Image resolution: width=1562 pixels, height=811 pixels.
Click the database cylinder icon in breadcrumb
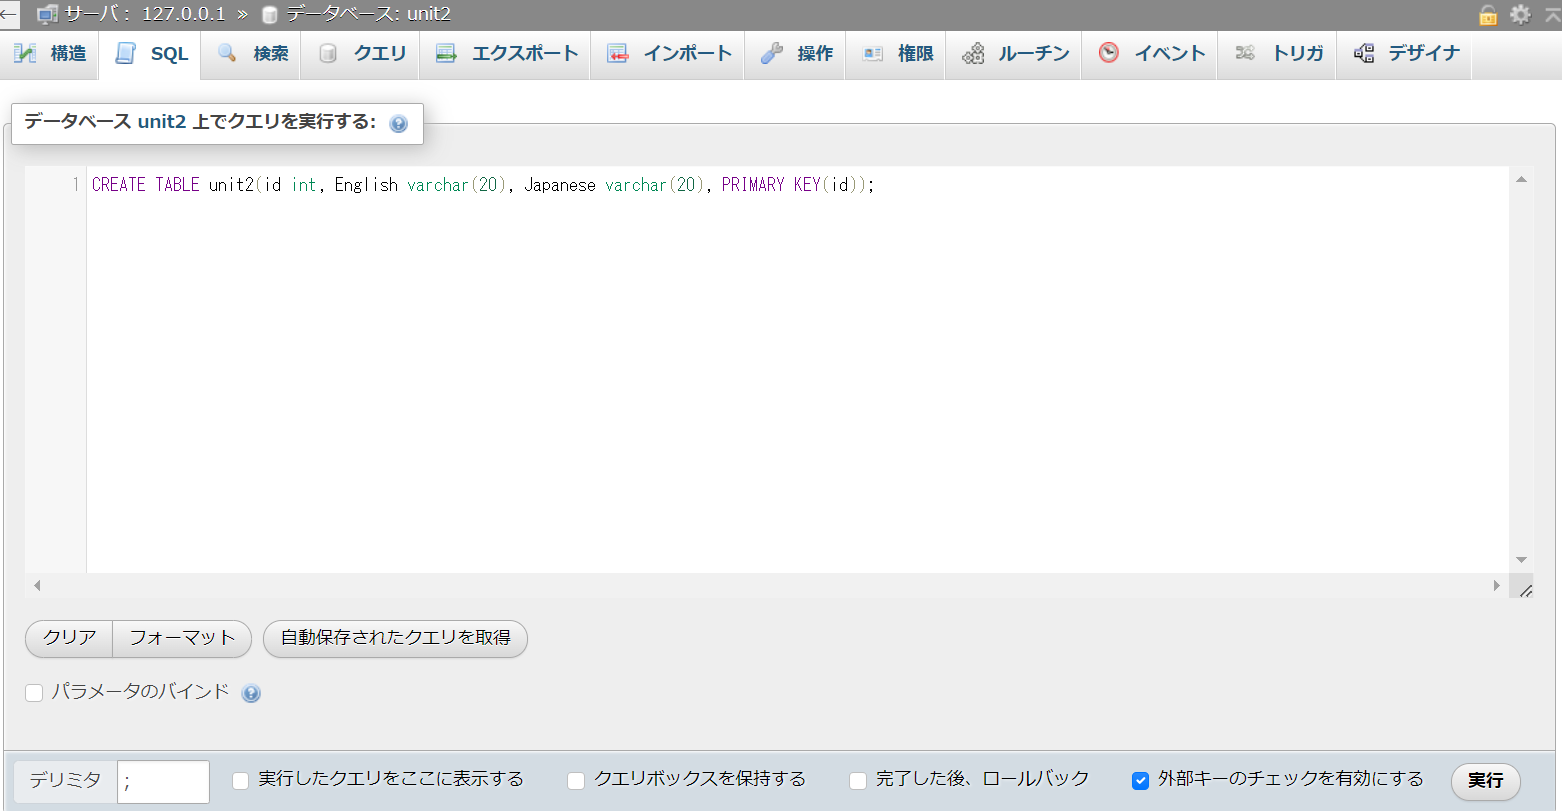[x=270, y=15]
